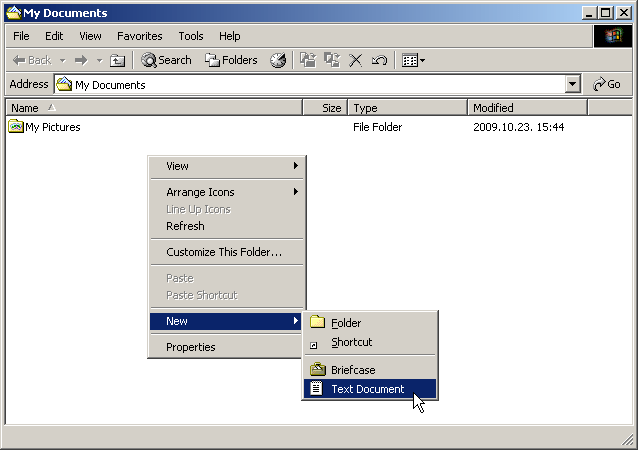Open the Favorites menu
Image resolution: width=638 pixels, height=450 pixels.
(x=140, y=36)
